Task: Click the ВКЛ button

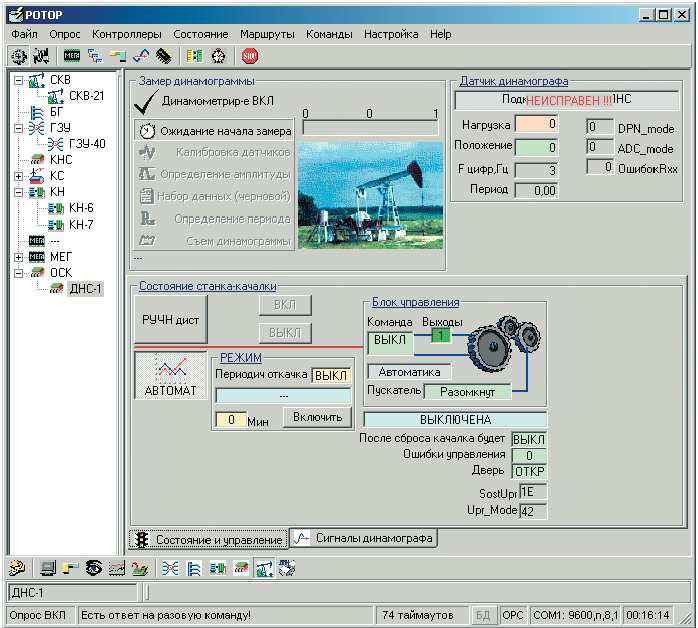Action: (x=285, y=305)
